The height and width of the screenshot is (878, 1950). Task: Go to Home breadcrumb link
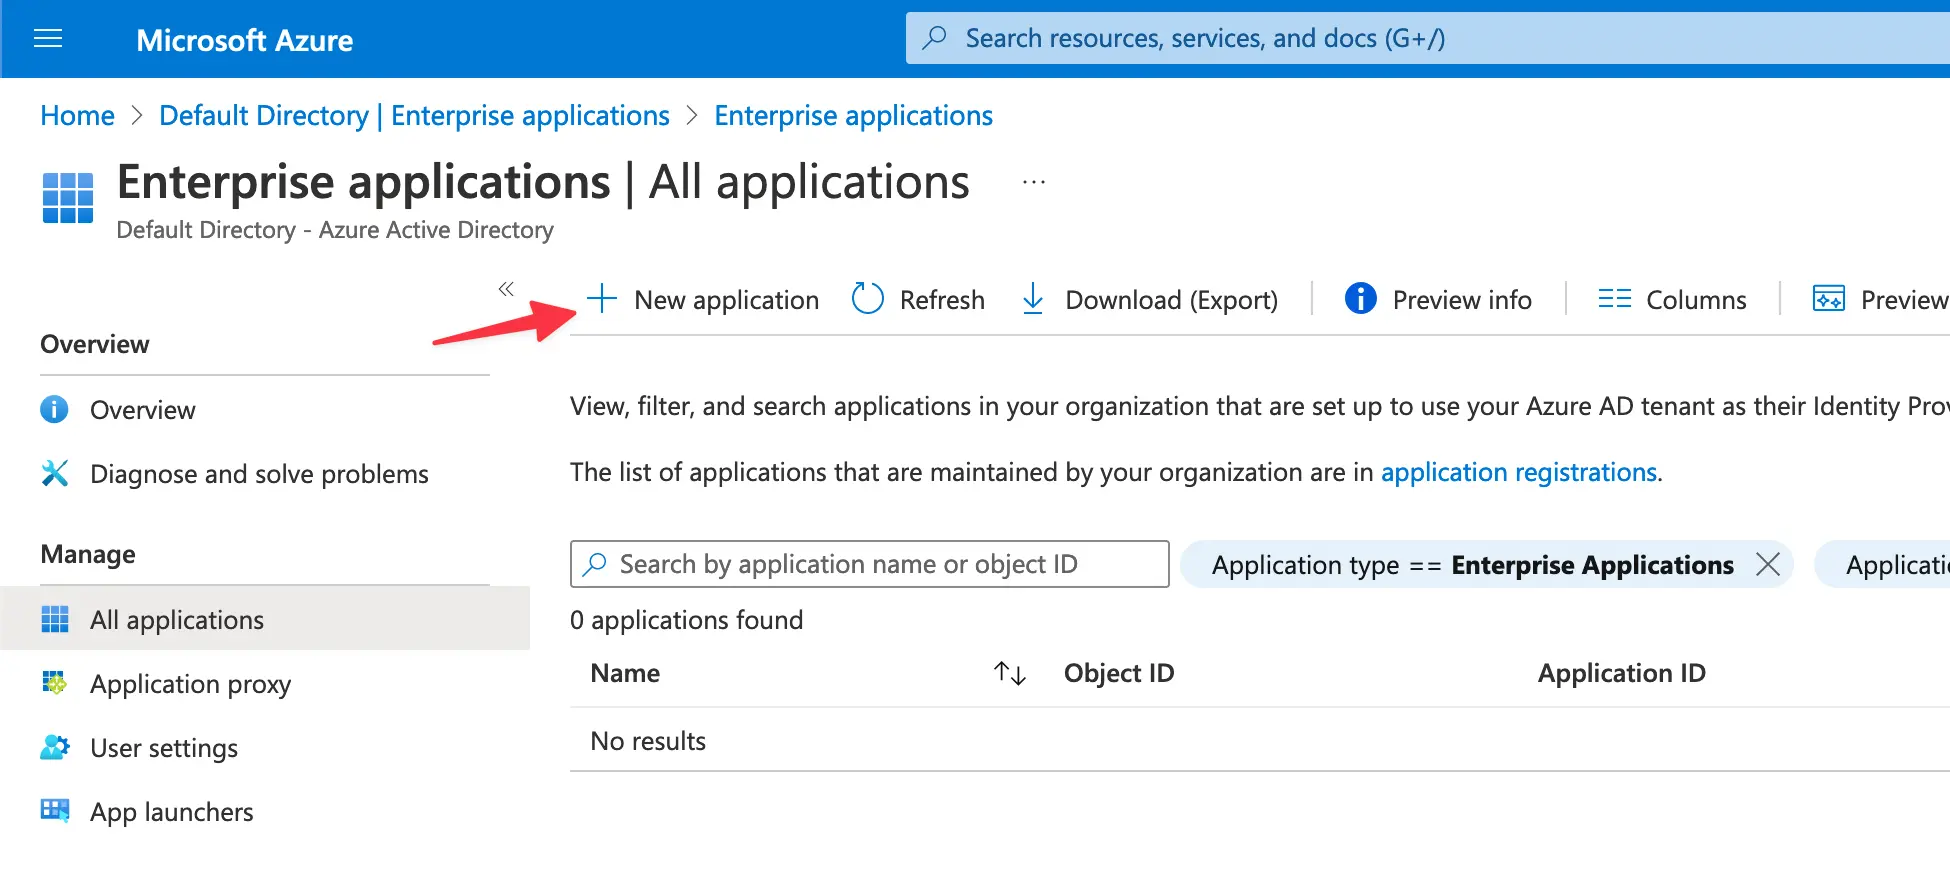(77, 116)
